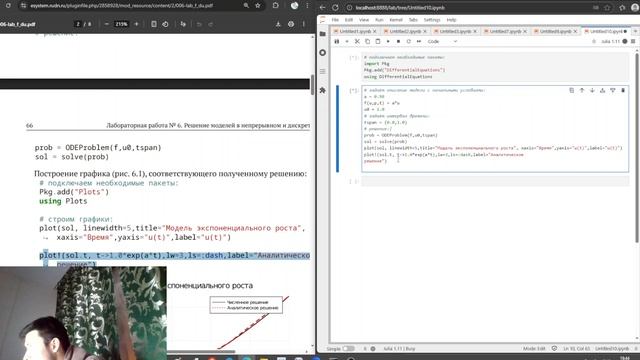Open the Extension Manager puzzle icon
The height and width of the screenshot is (360, 640).
[x=322, y=90]
